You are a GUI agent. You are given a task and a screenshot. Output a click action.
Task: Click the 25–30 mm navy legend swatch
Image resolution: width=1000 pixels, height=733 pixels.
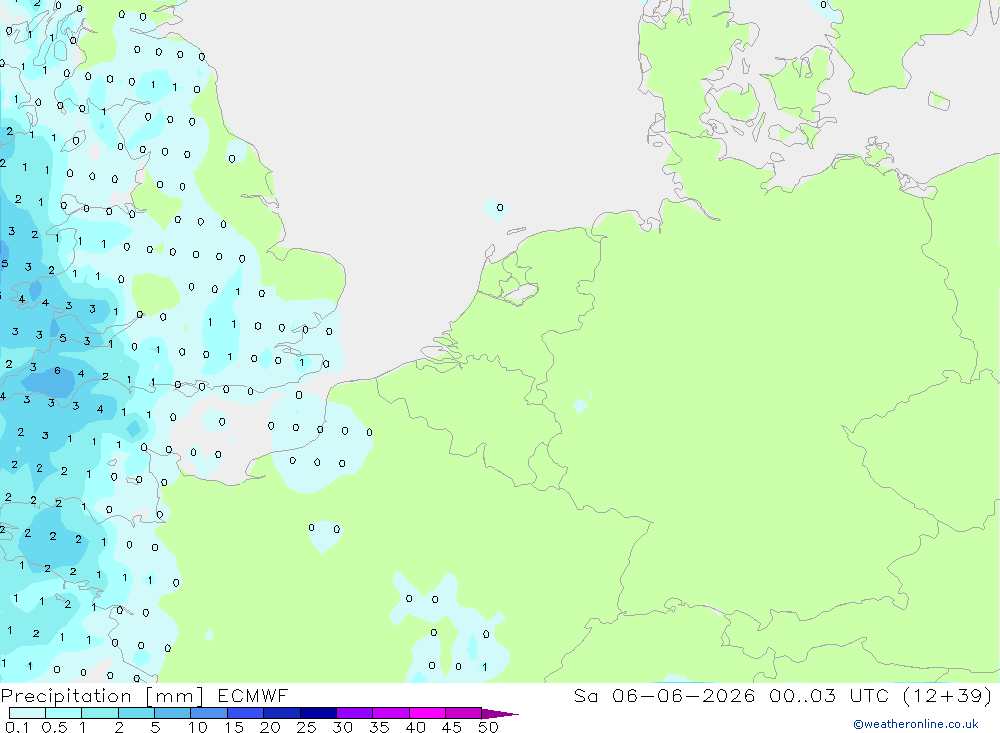pyautogui.click(x=318, y=713)
